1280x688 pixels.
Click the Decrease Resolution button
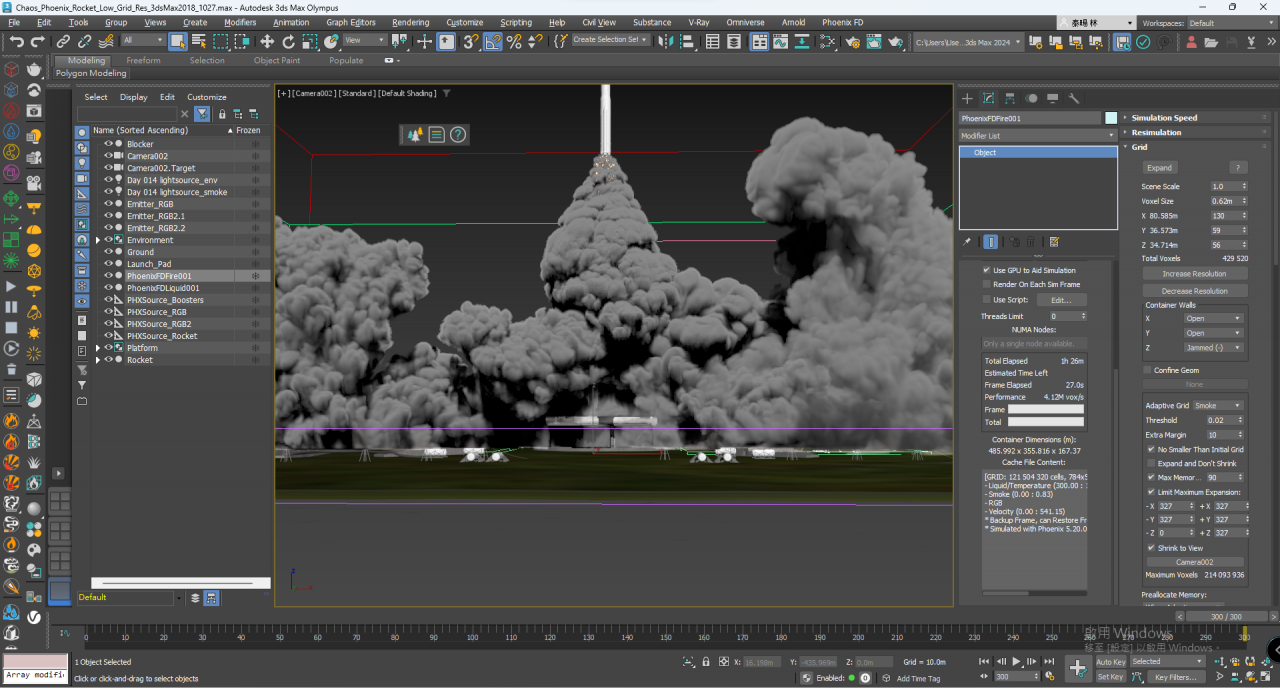pos(1194,291)
